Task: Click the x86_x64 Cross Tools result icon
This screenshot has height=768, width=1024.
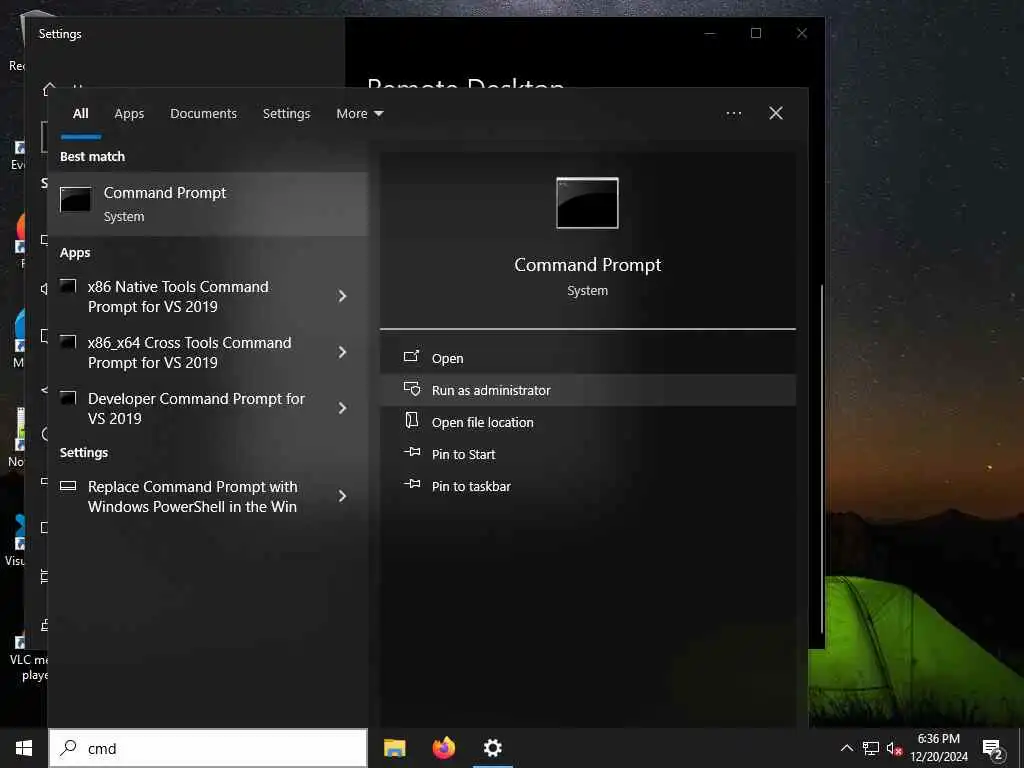Action: coord(68,342)
